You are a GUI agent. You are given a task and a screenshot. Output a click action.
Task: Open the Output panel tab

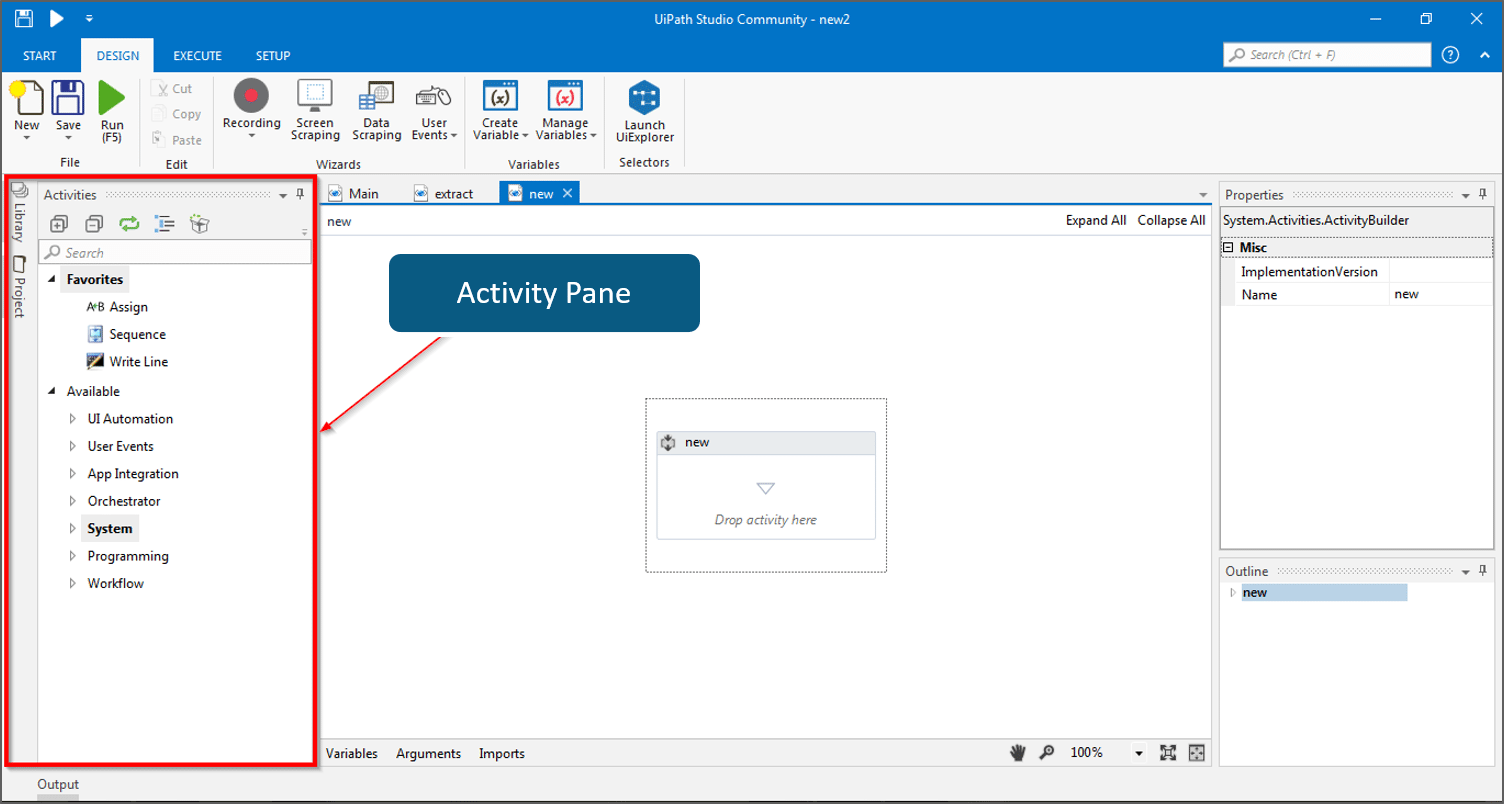coord(58,785)
